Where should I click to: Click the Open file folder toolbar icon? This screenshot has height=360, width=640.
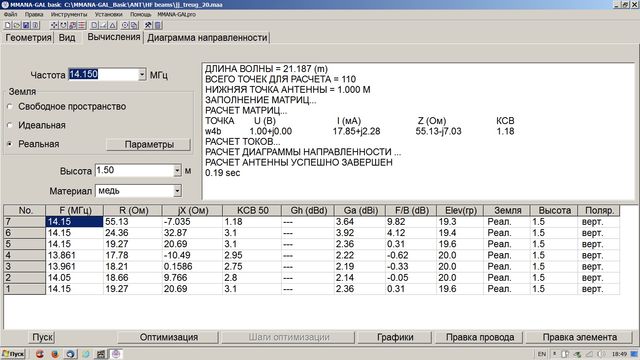pos(17,25)
